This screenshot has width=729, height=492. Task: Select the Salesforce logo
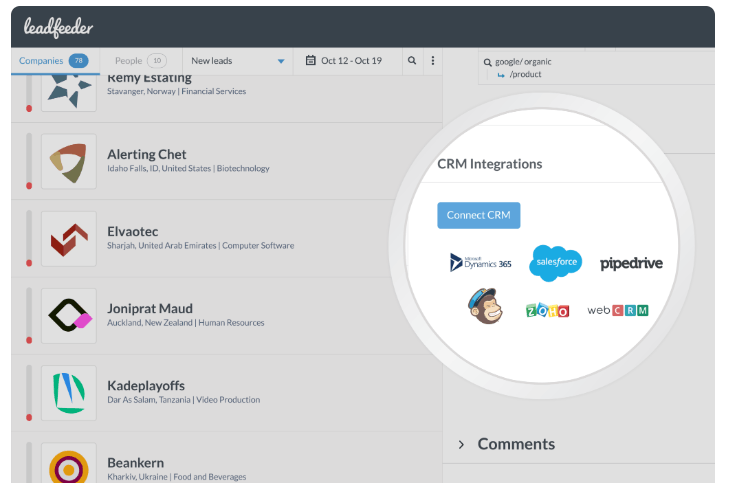(556, 263)
